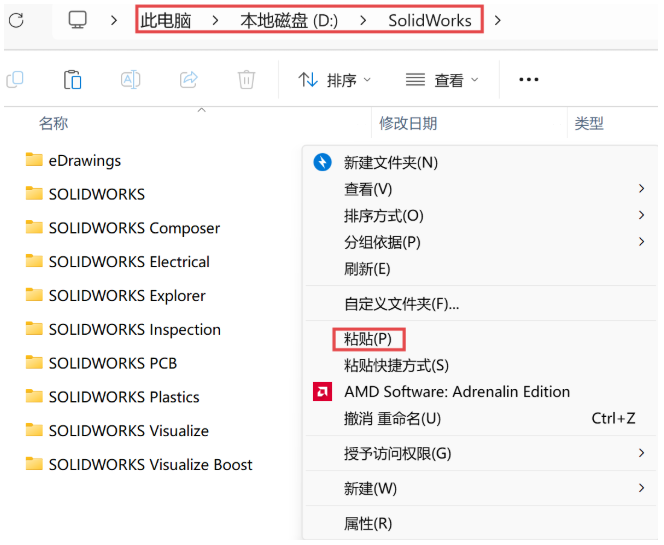Sort by the 修改日期 column header
This screenshot has height=545, width=664.
pos(408,124)
